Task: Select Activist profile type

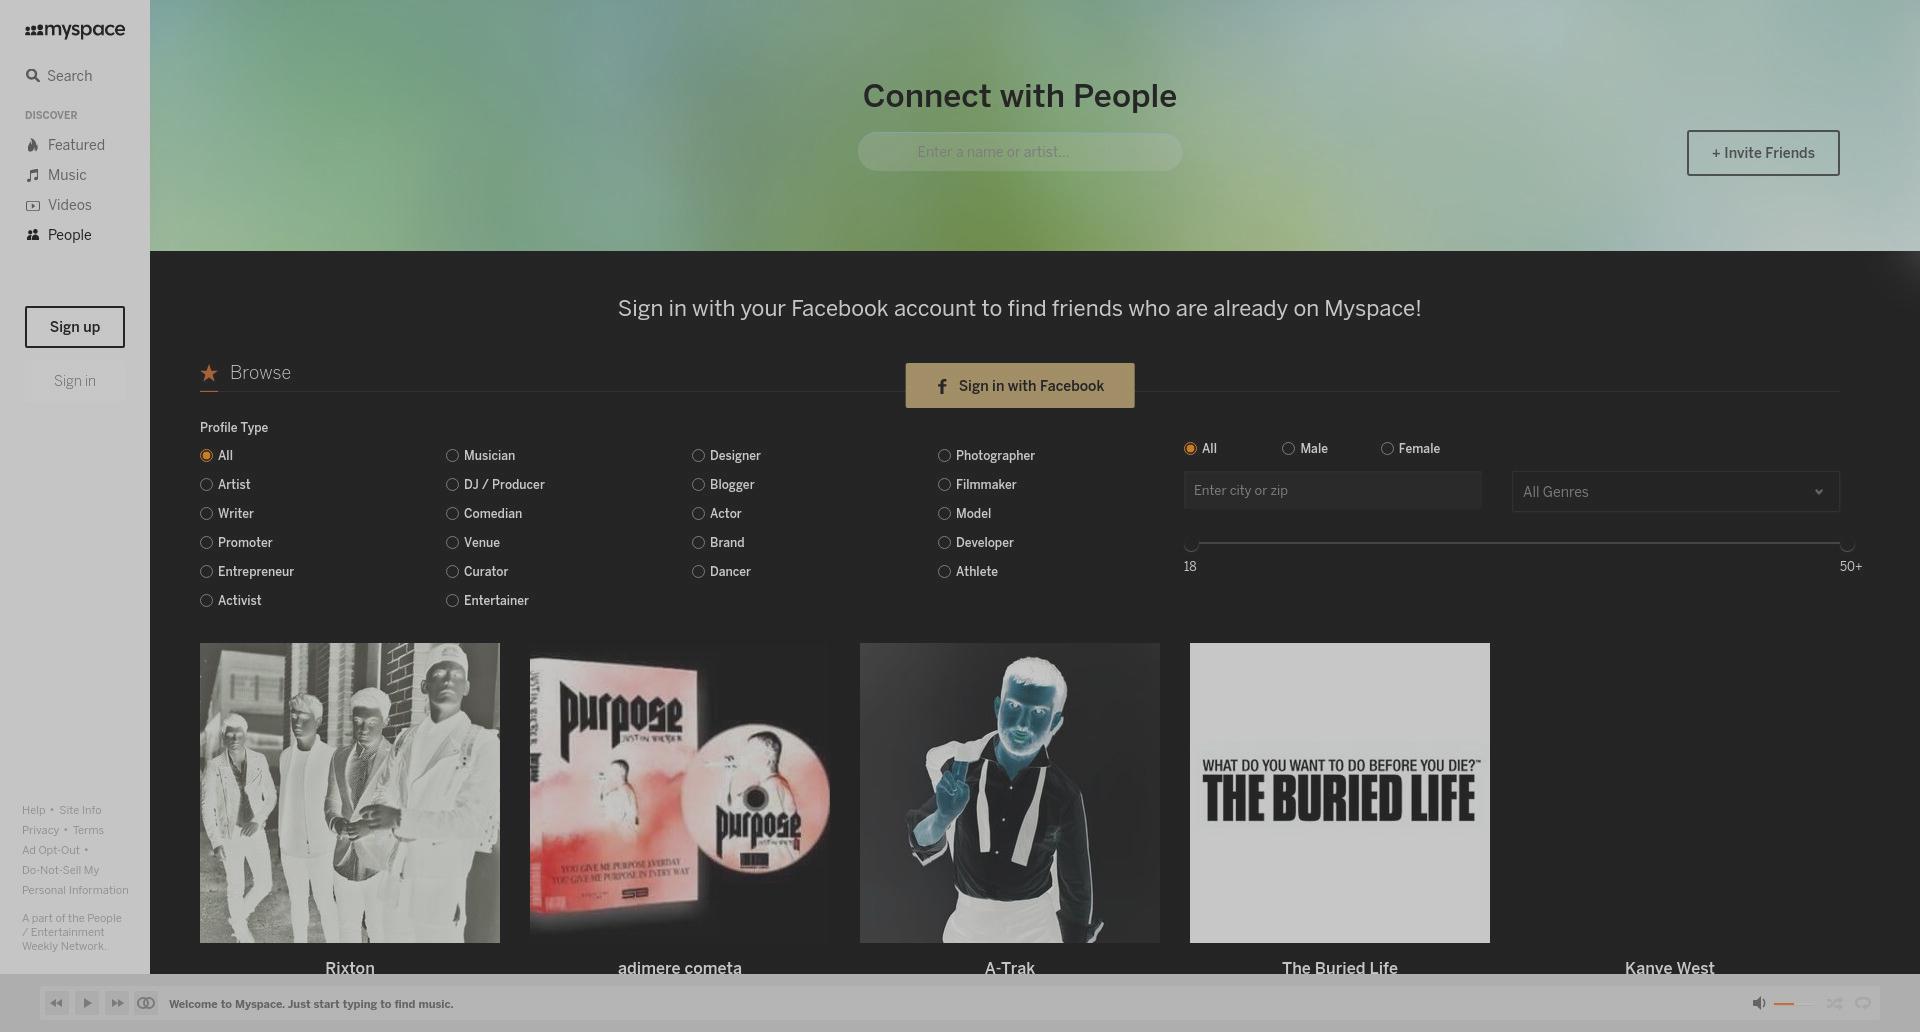Action: [x=206, y=601]
